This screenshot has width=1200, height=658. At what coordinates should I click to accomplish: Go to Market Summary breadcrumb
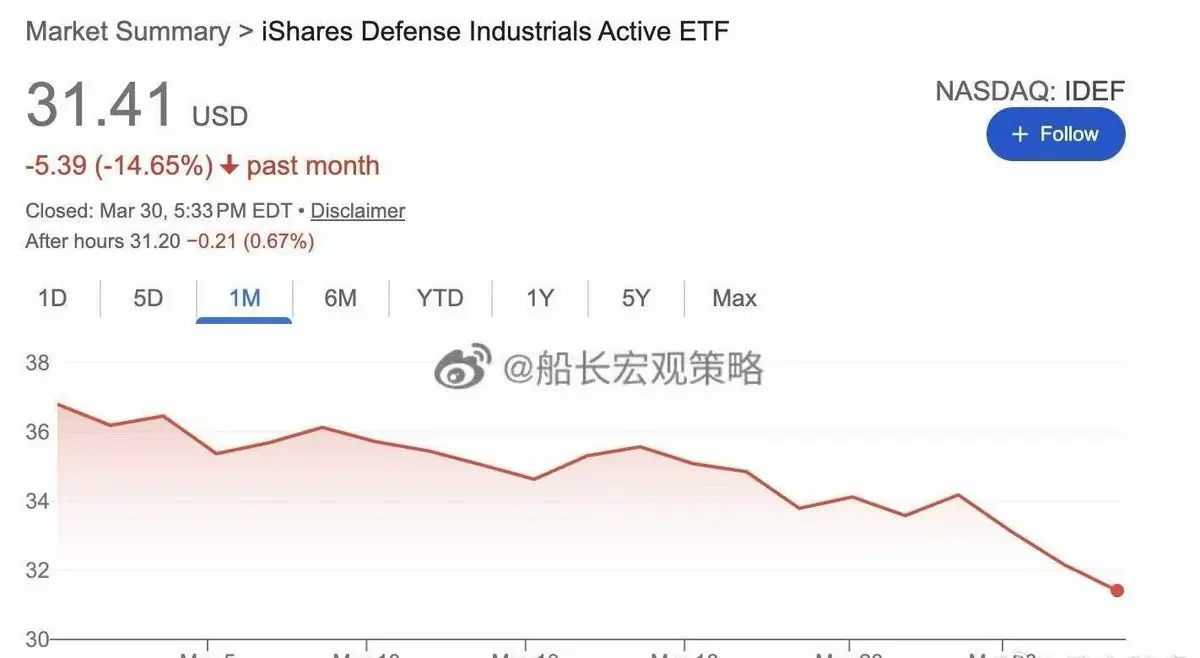[x=127, y=31]
